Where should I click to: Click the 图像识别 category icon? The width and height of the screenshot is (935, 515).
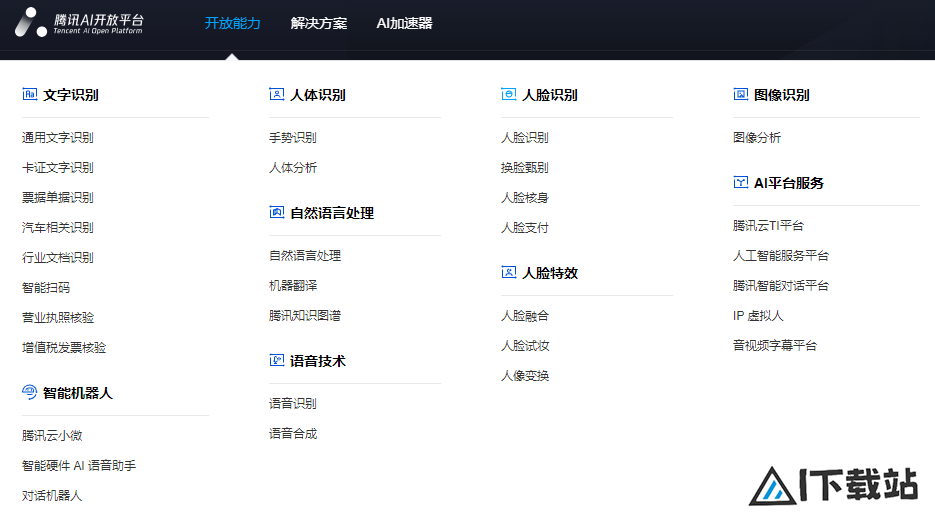click(741, 94)
